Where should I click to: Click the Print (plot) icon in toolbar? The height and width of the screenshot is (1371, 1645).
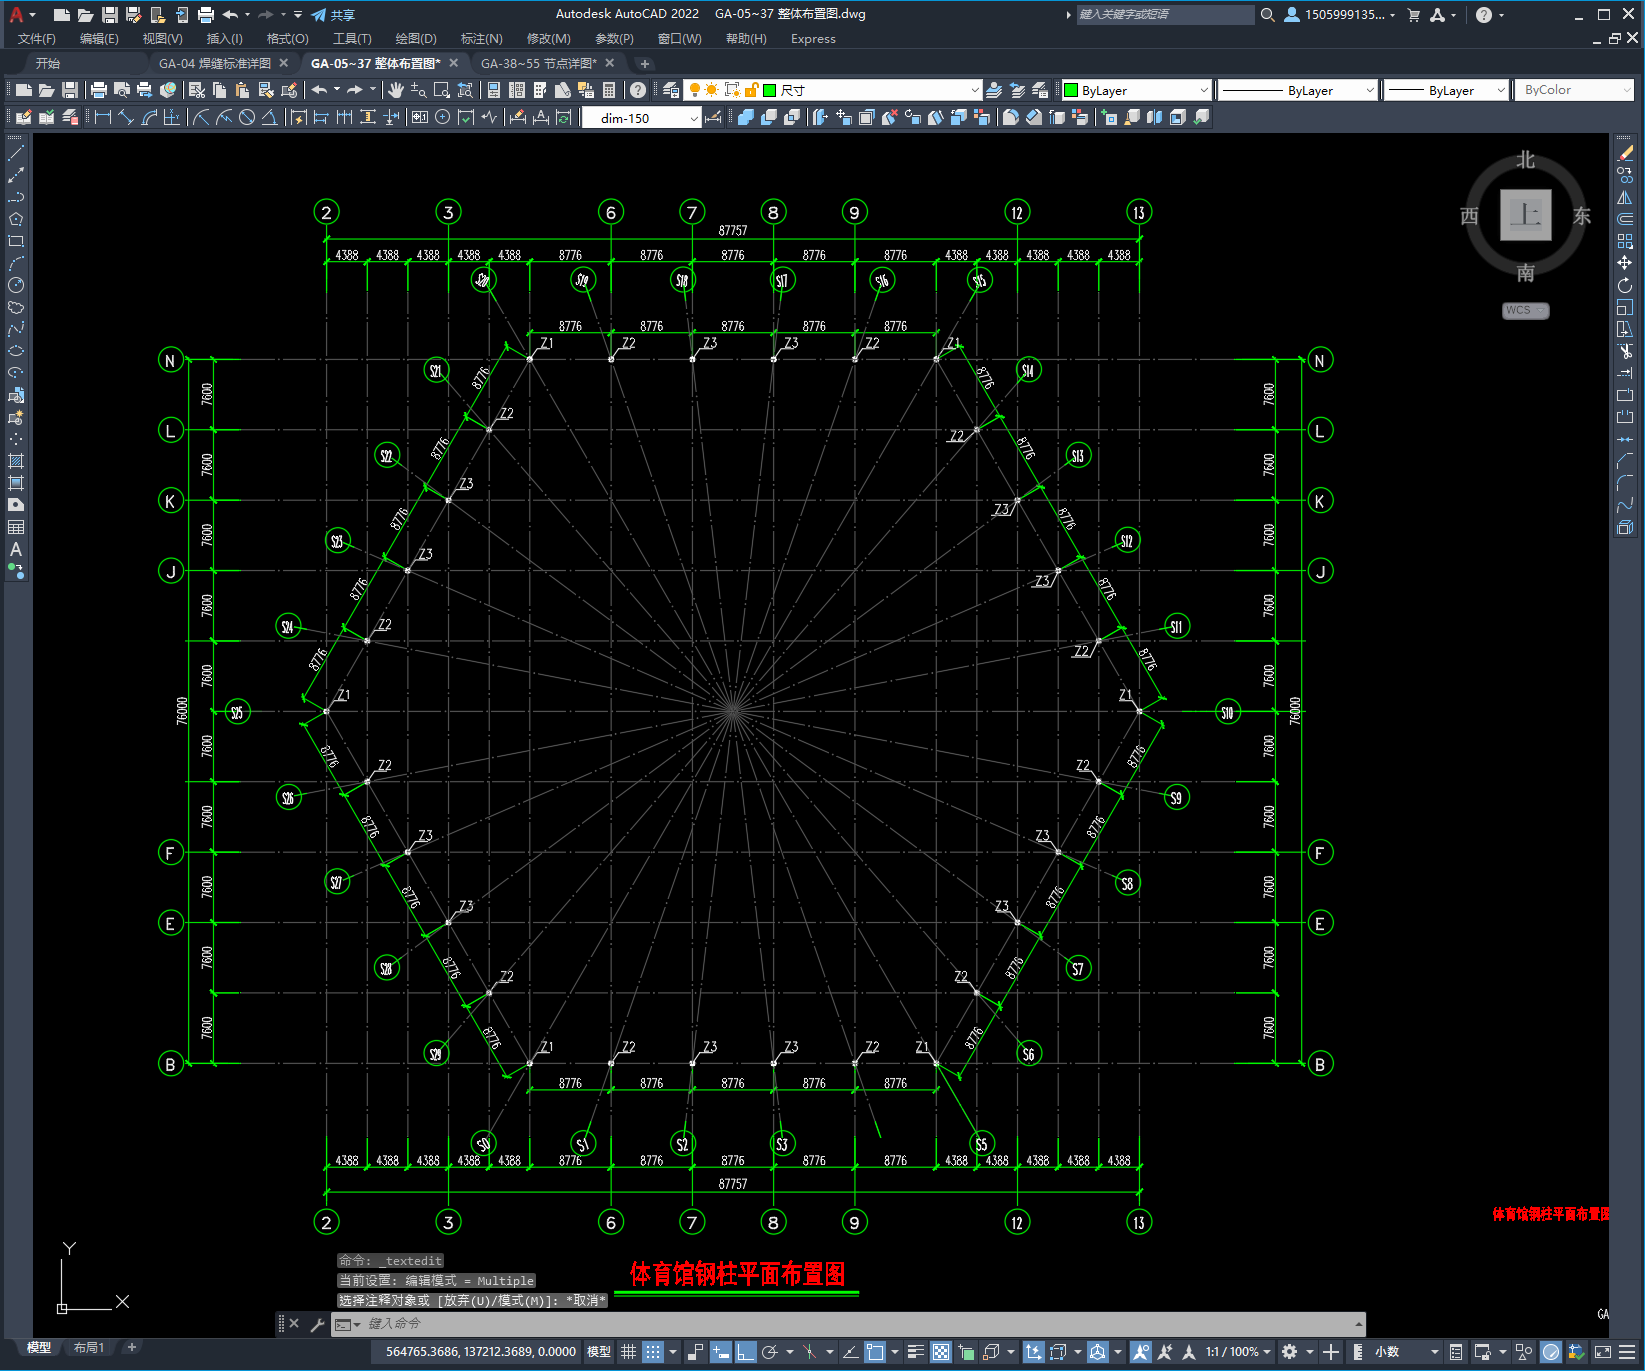pos(99,90)
